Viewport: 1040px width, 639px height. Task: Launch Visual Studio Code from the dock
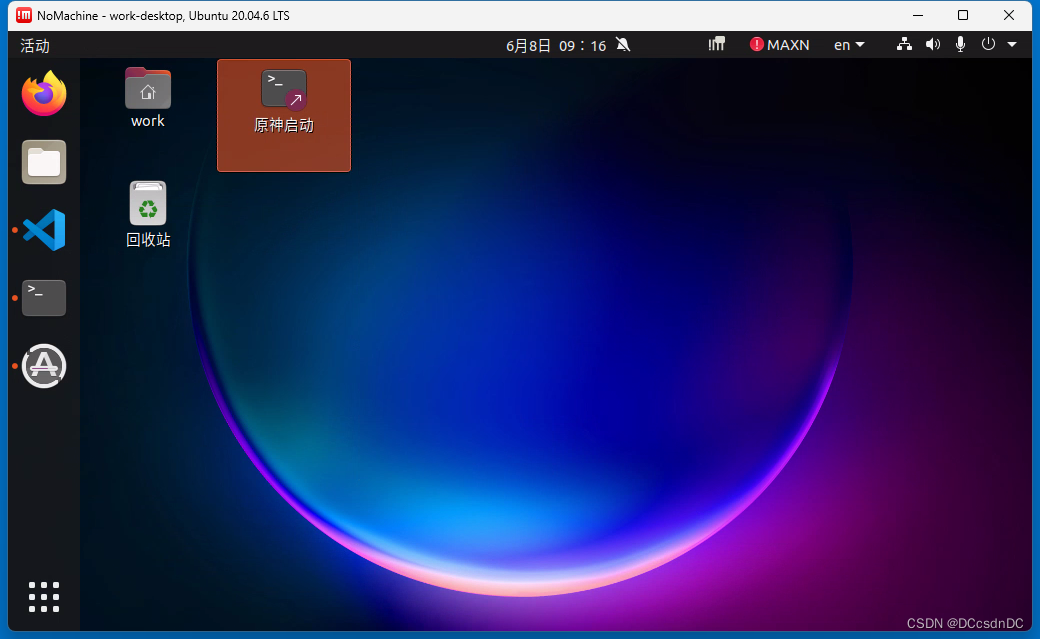43,229
